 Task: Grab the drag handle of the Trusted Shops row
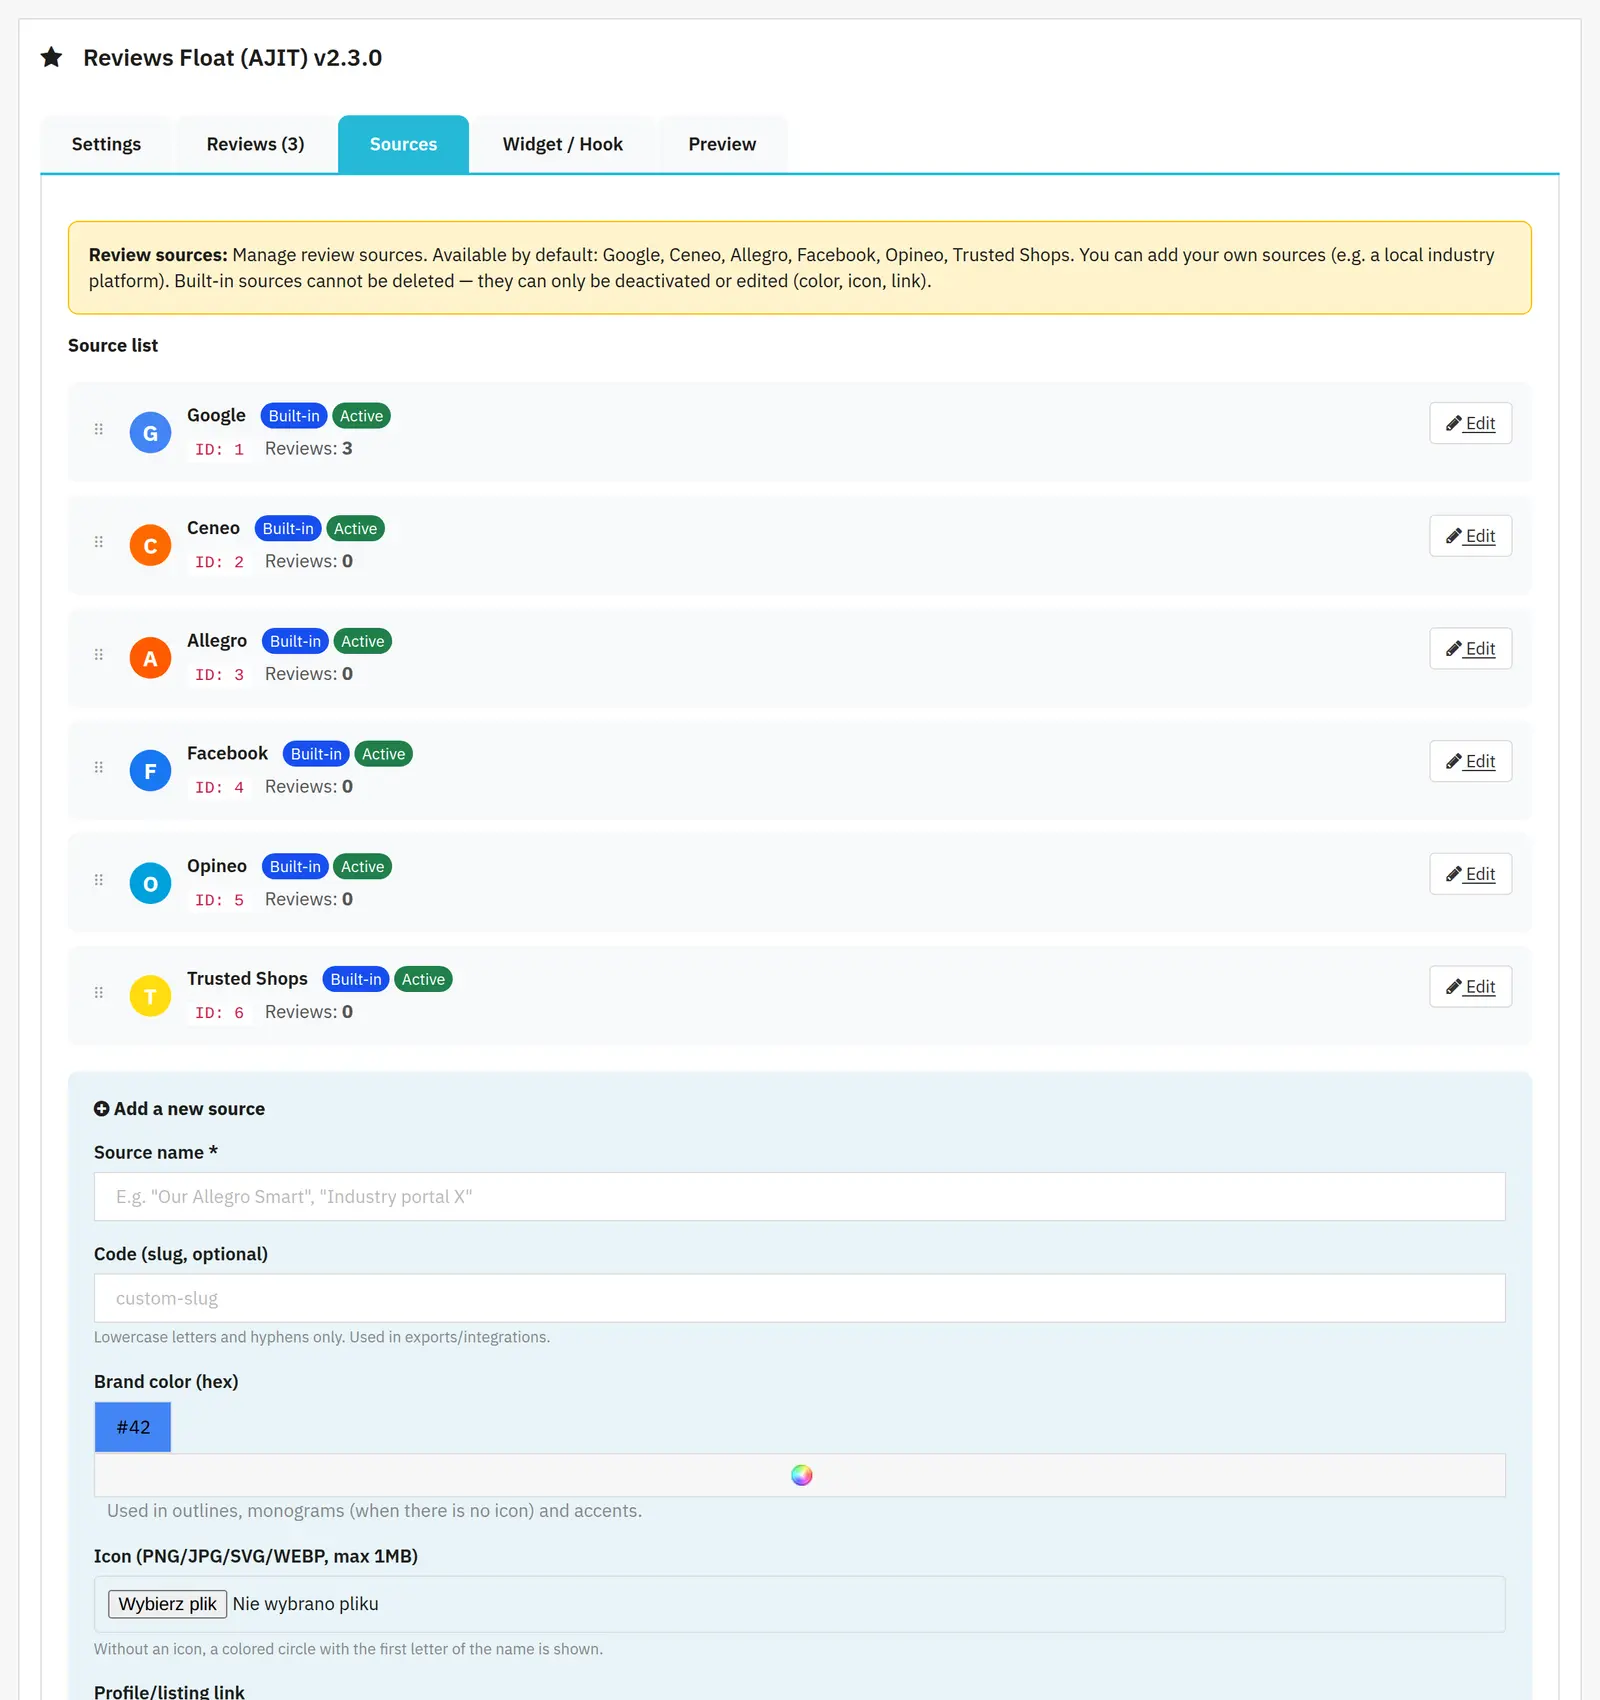click(x=99, y=993)
